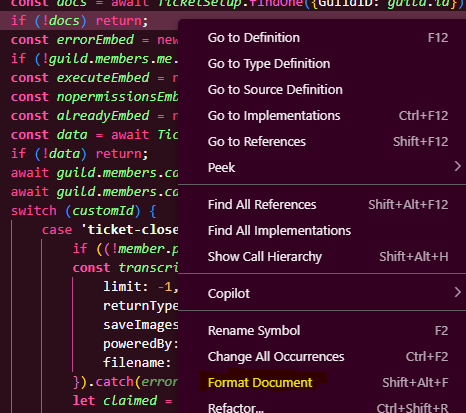Select Find All References
Image resolution: width=466 pixels, height=413 pixels.
tap(322, 205)
